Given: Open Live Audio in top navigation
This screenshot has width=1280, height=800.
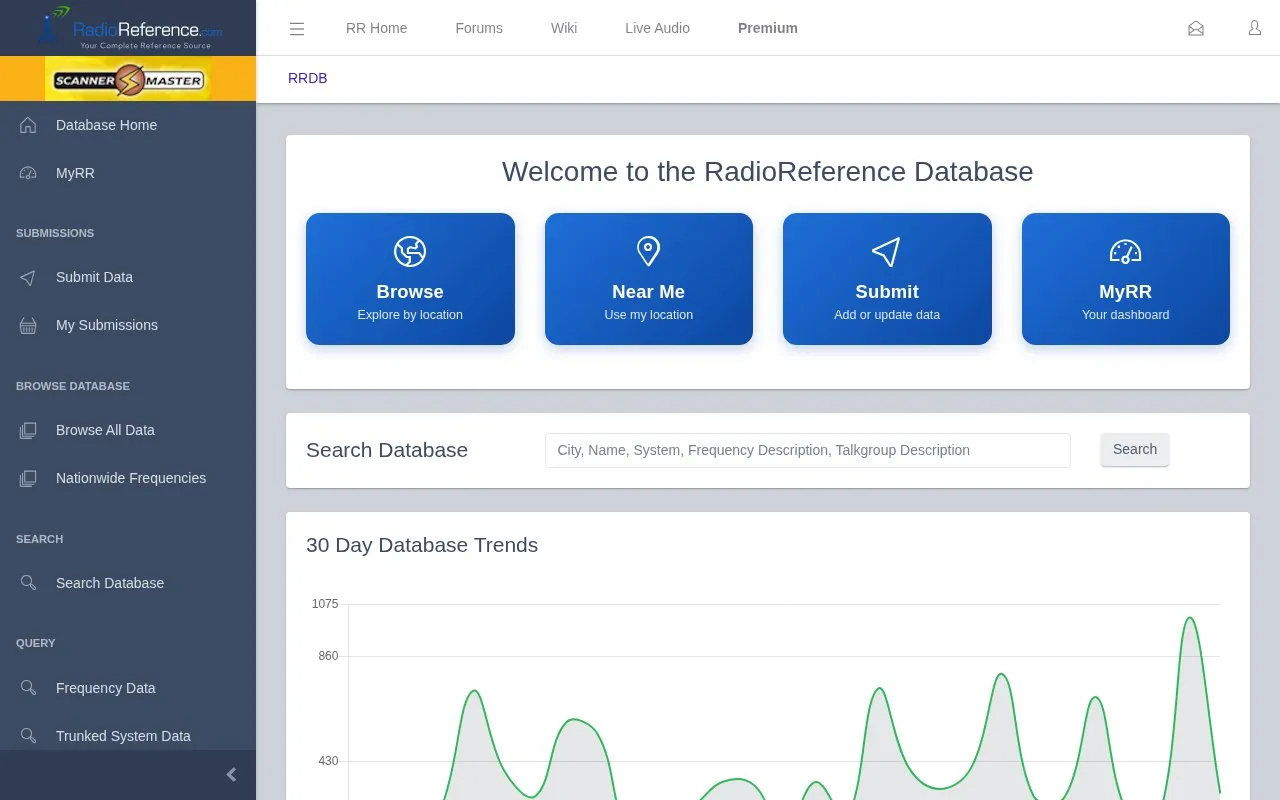Looking at the screenshot, I should pos(657,28).
